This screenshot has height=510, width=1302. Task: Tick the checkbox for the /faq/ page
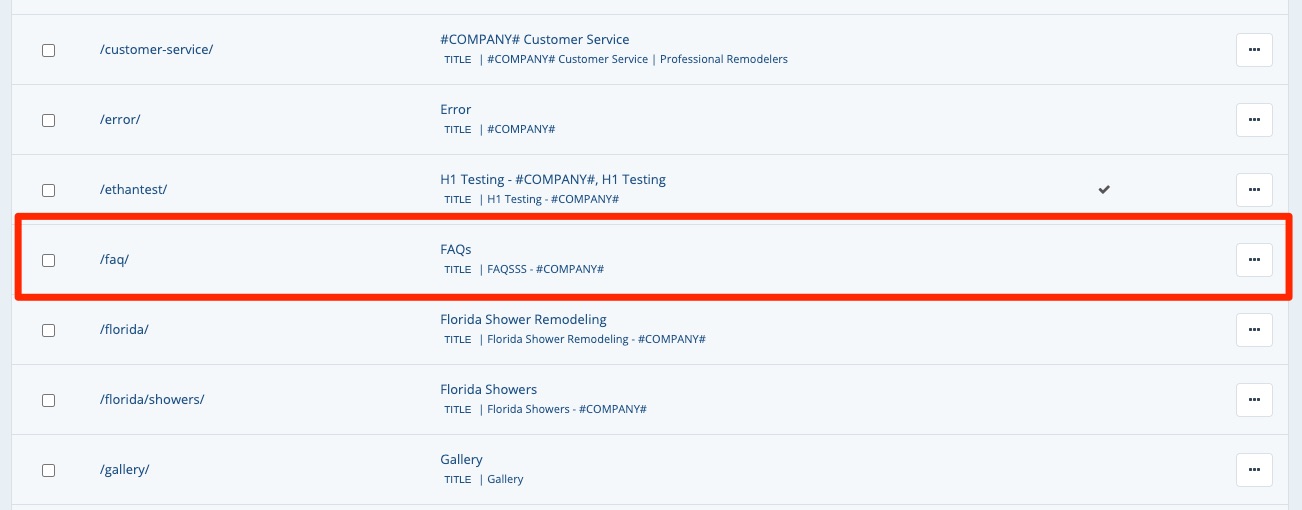(48, 260)
